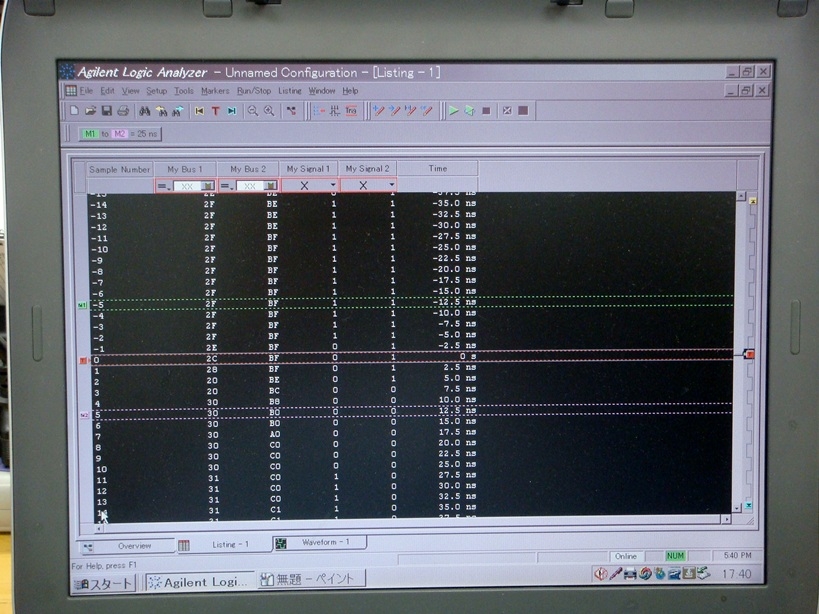Click the My Bus 2 number base button
The image size is (819, 614).
270,186
